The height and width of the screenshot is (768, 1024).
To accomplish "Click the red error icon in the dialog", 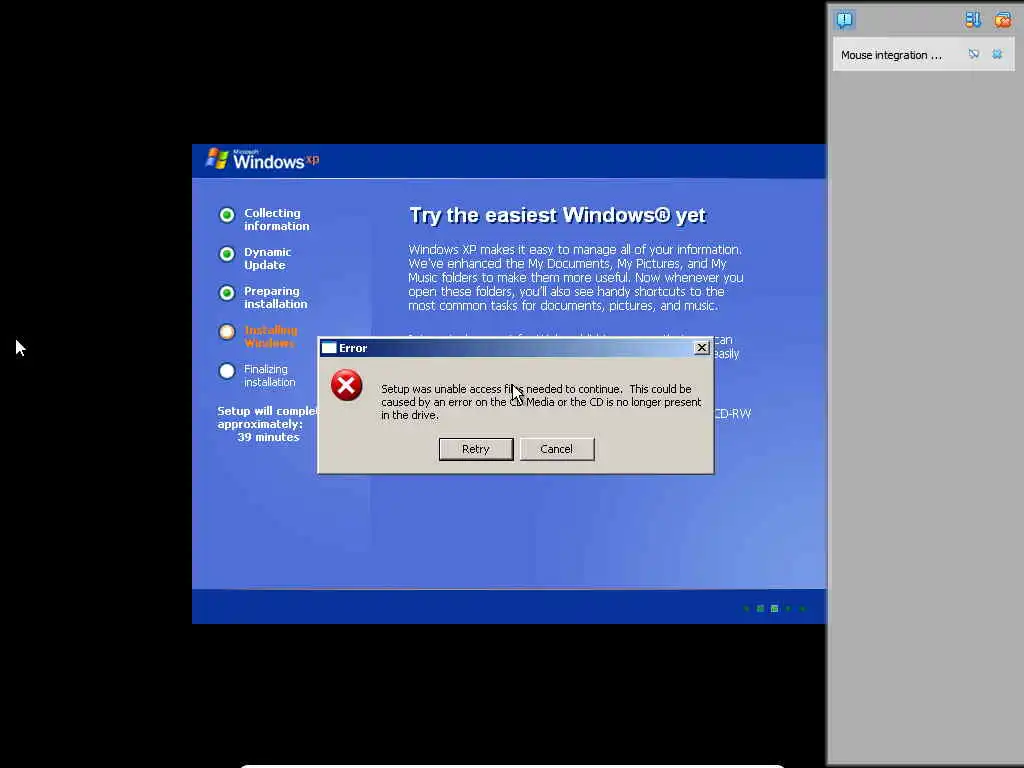I will coord(346,385).
